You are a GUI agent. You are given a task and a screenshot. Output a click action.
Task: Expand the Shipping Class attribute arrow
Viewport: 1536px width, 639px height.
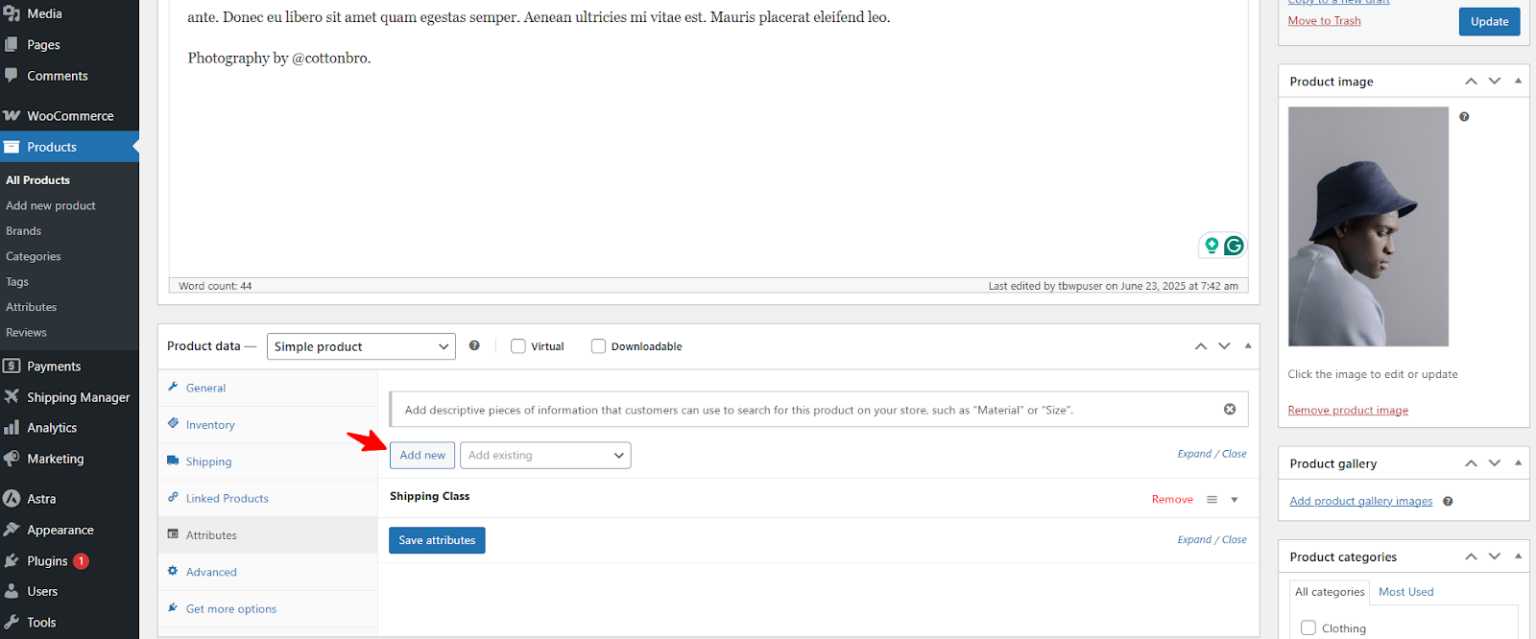pos(1234,499)
